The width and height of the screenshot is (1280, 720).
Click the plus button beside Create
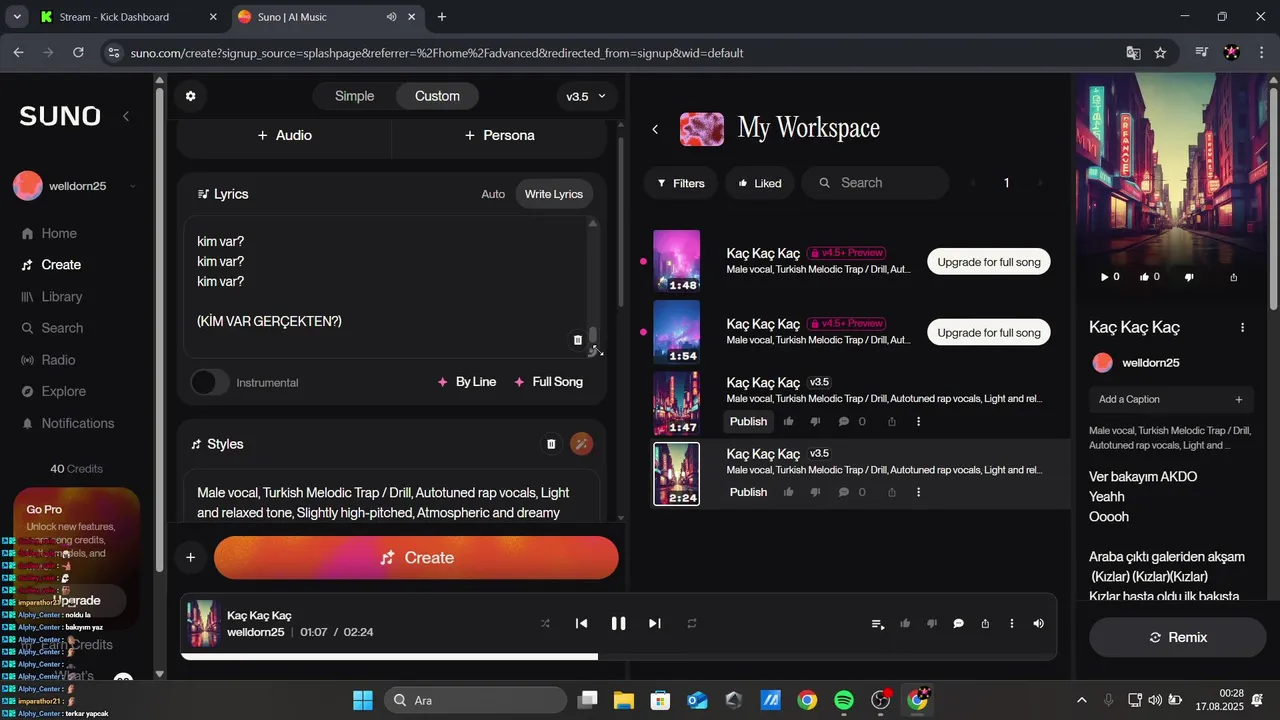point(190,558)
